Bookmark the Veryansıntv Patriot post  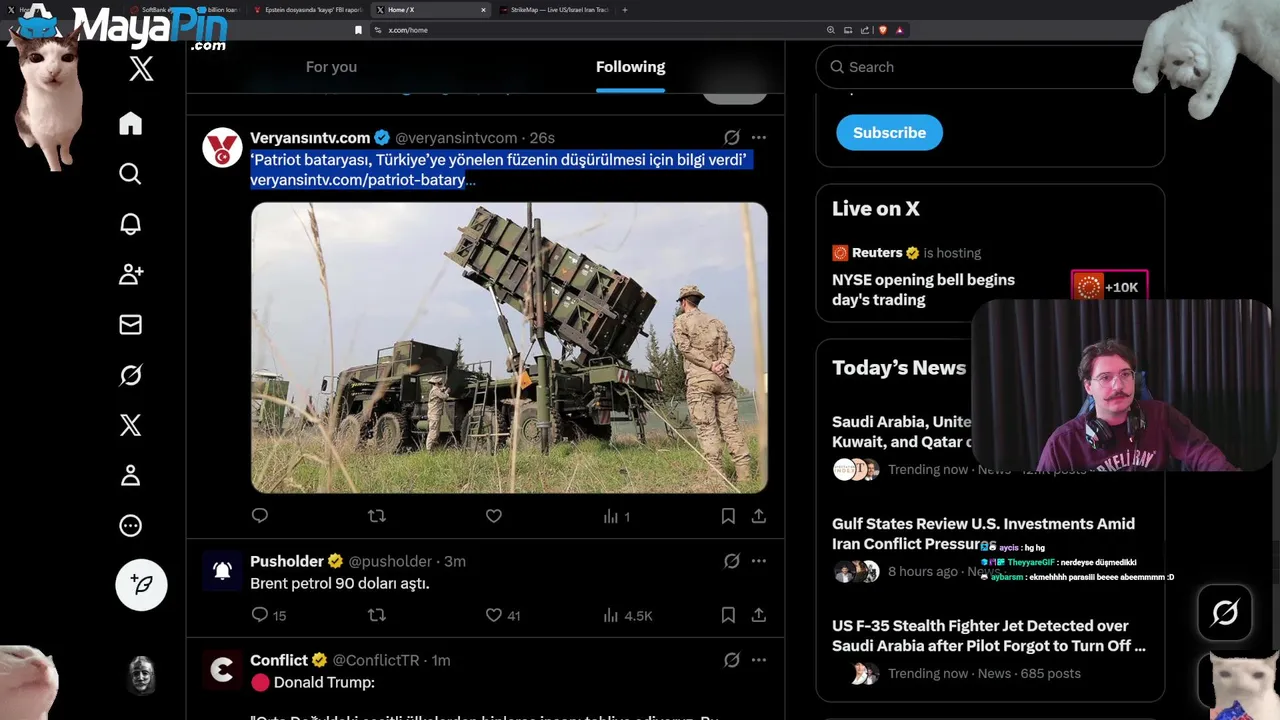point(728,516)
